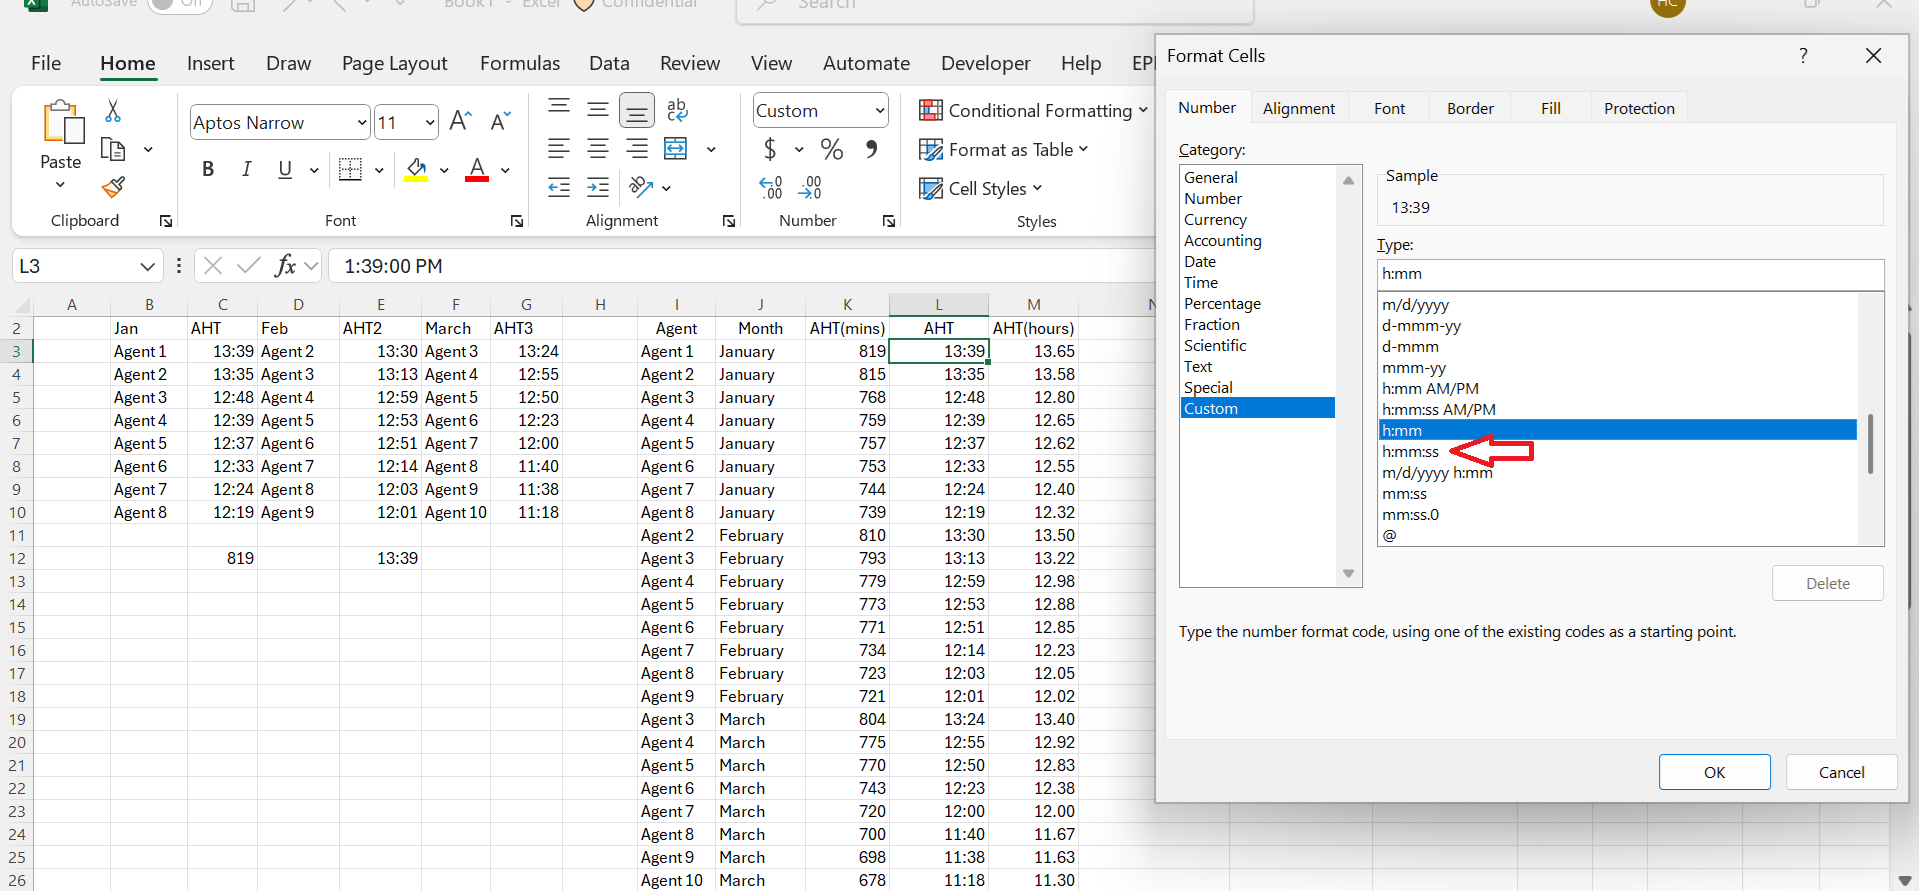1919x891 pixels.
Task: Click the Cut scissors icon
Action: pos(113,110)
